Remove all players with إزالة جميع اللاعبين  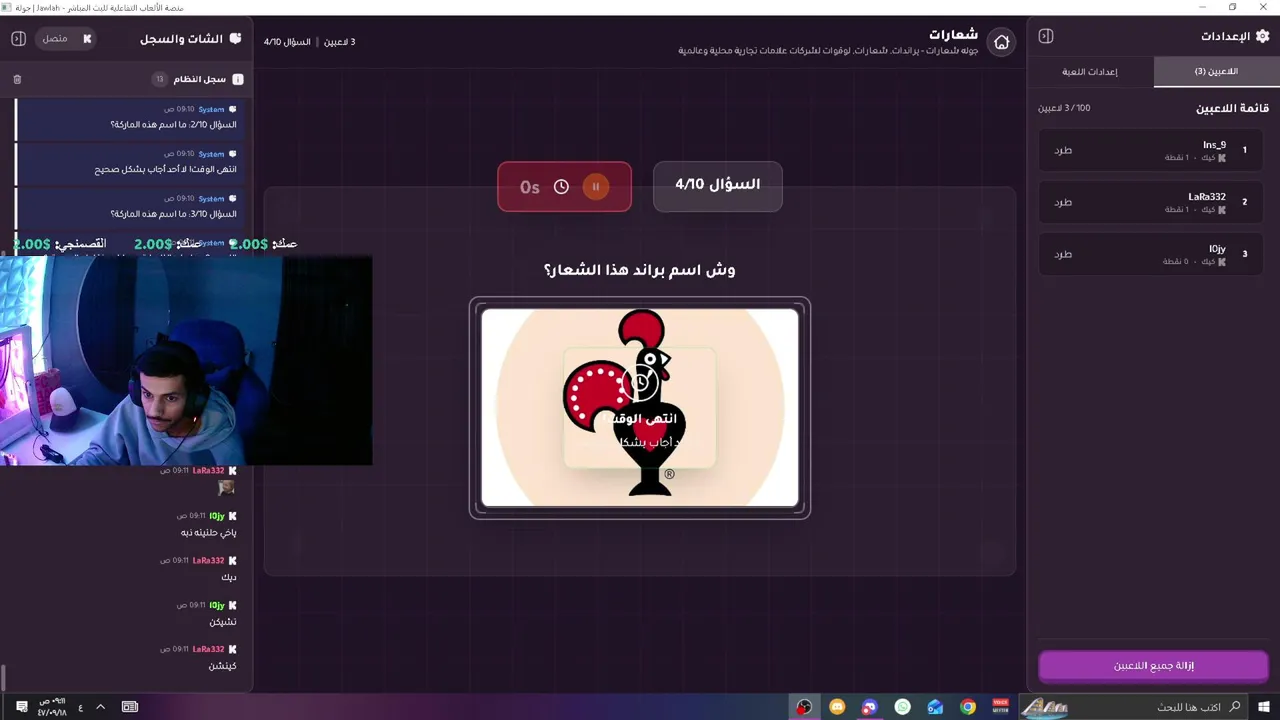pos(1153,666)
